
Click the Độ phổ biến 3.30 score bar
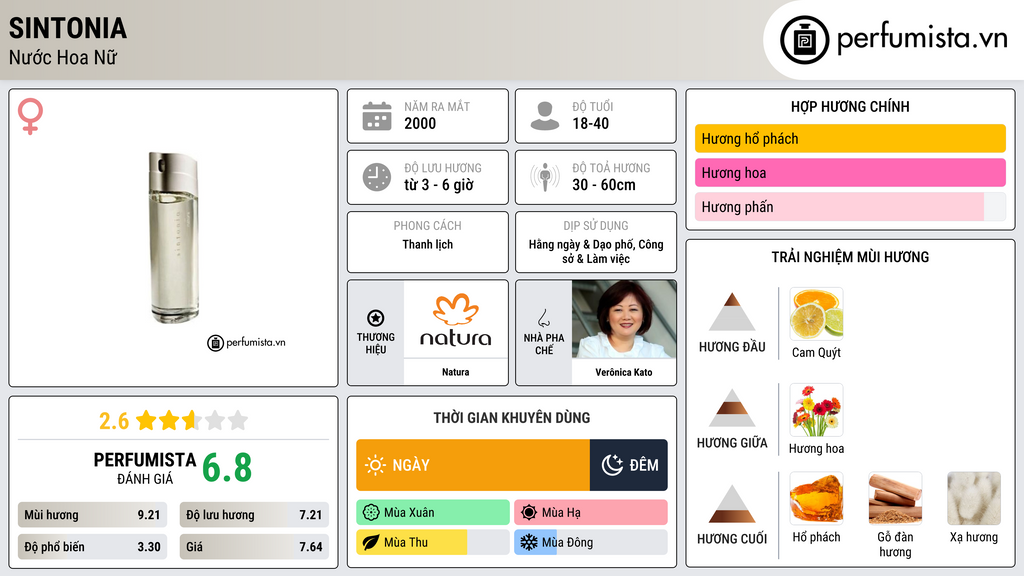coord(92,547)
